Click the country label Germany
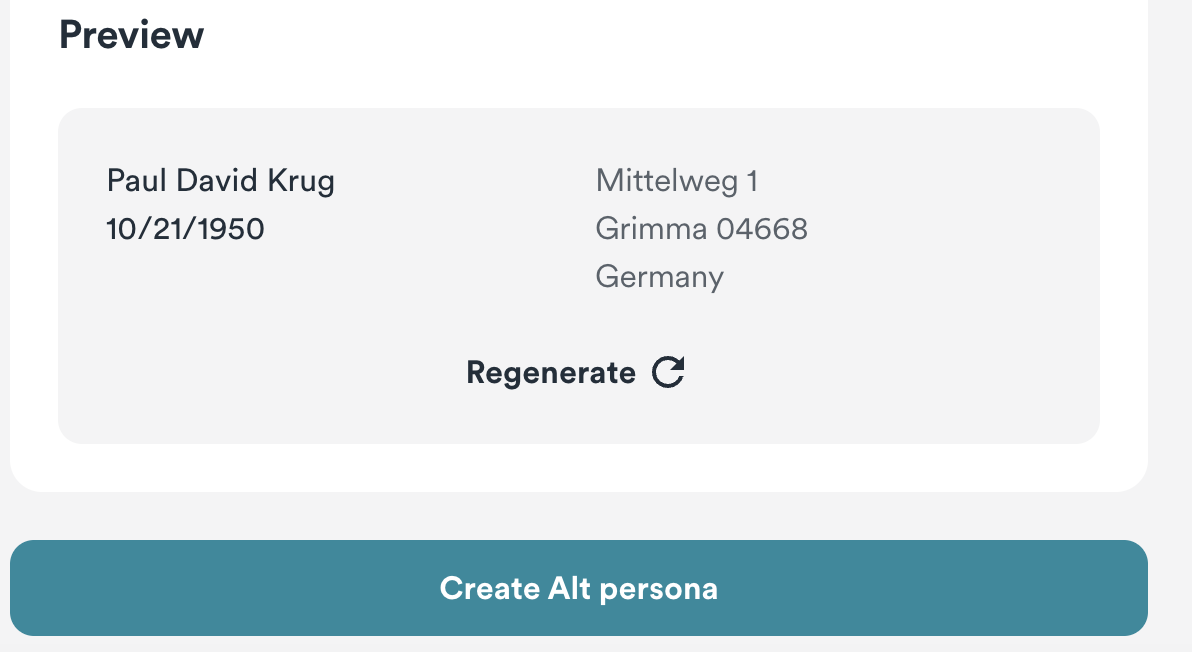This screenshot has height=652, width=1192. [659, 277]
